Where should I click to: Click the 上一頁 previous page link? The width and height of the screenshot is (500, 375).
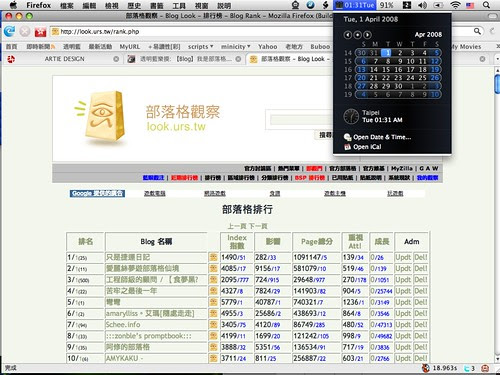[237, 226]
